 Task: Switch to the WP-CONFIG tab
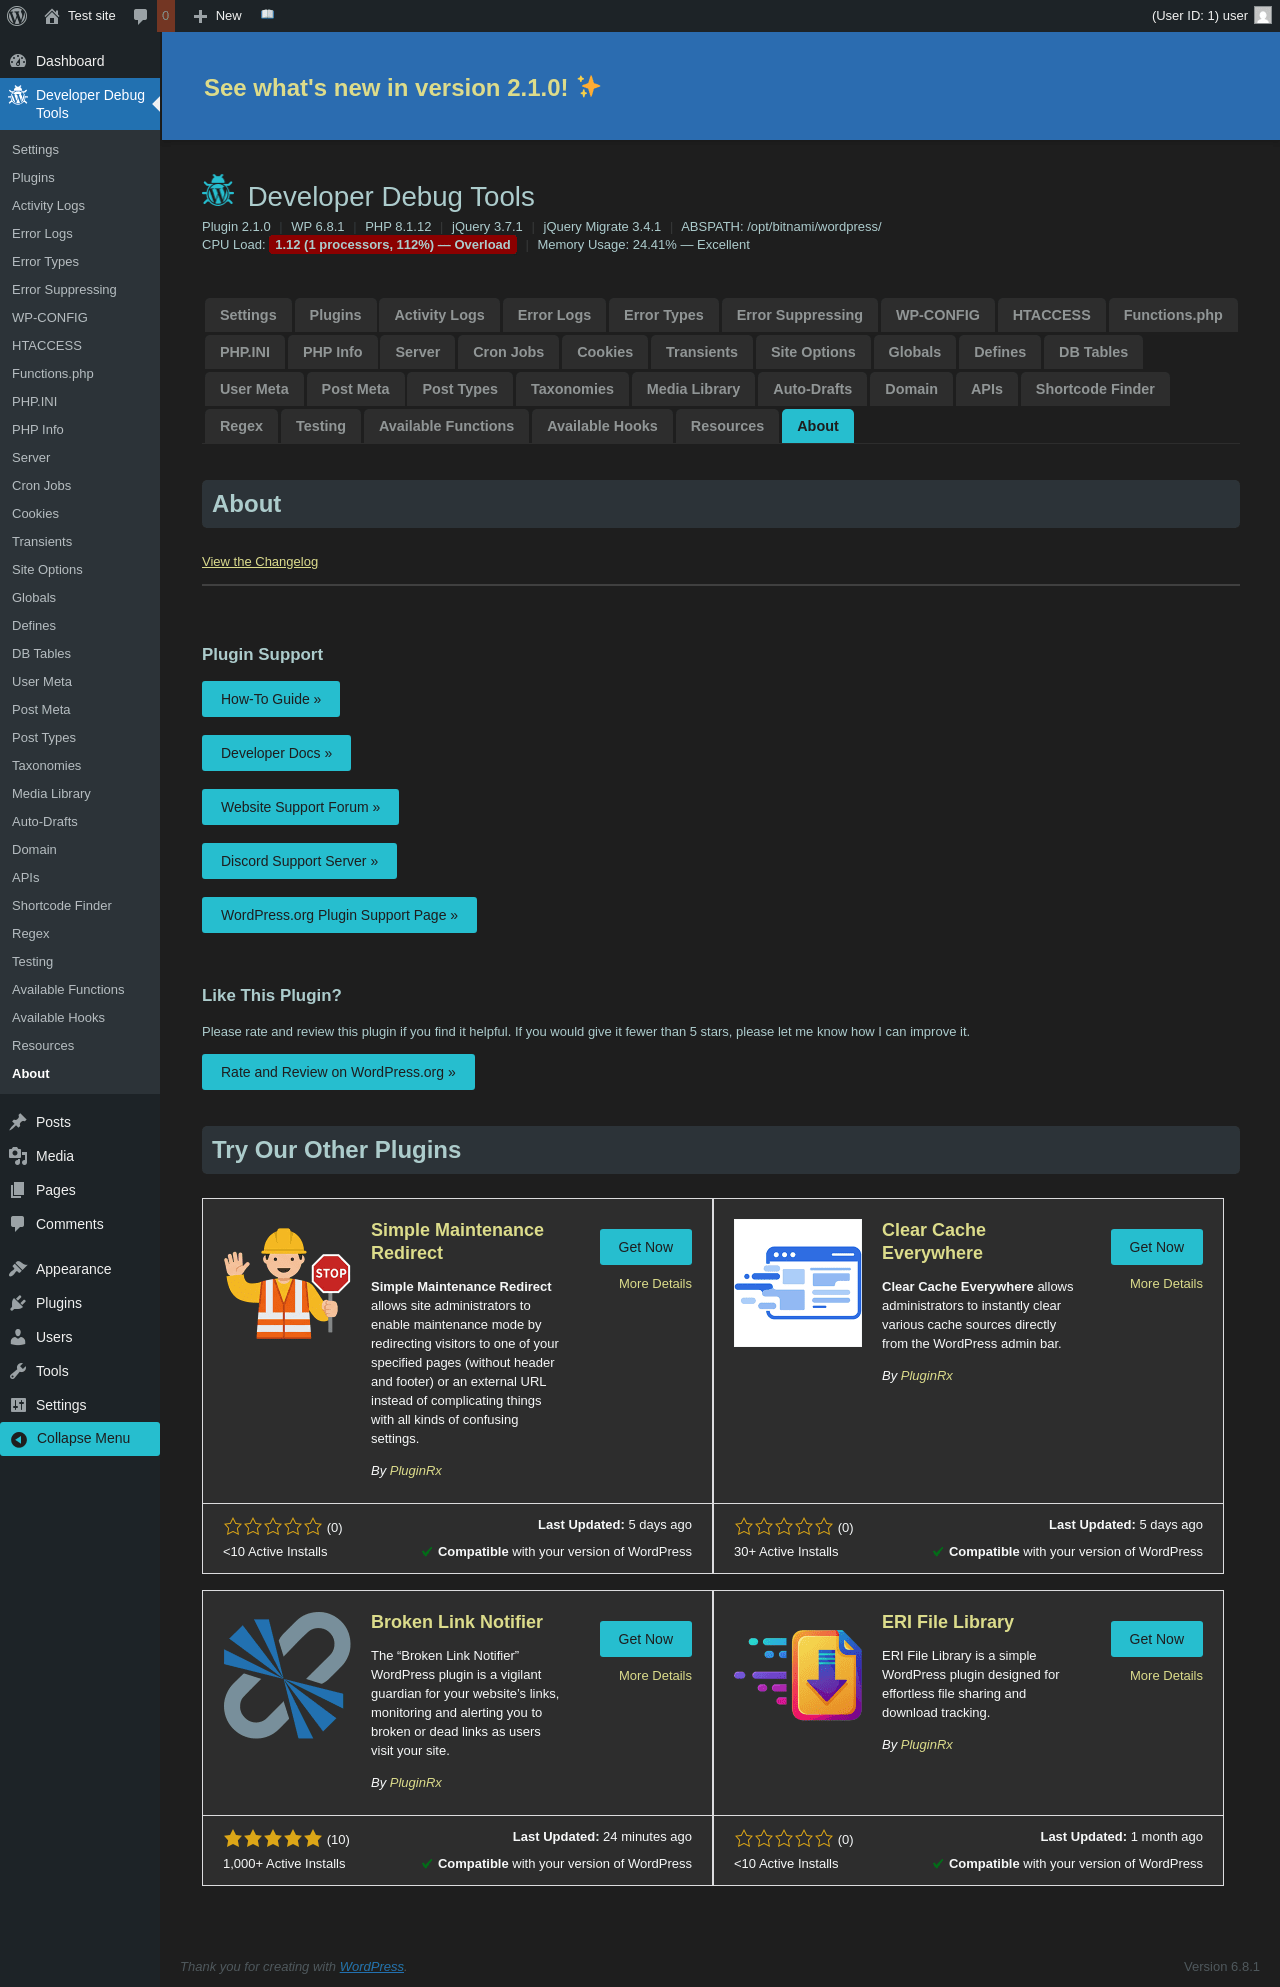click(938, 315)
